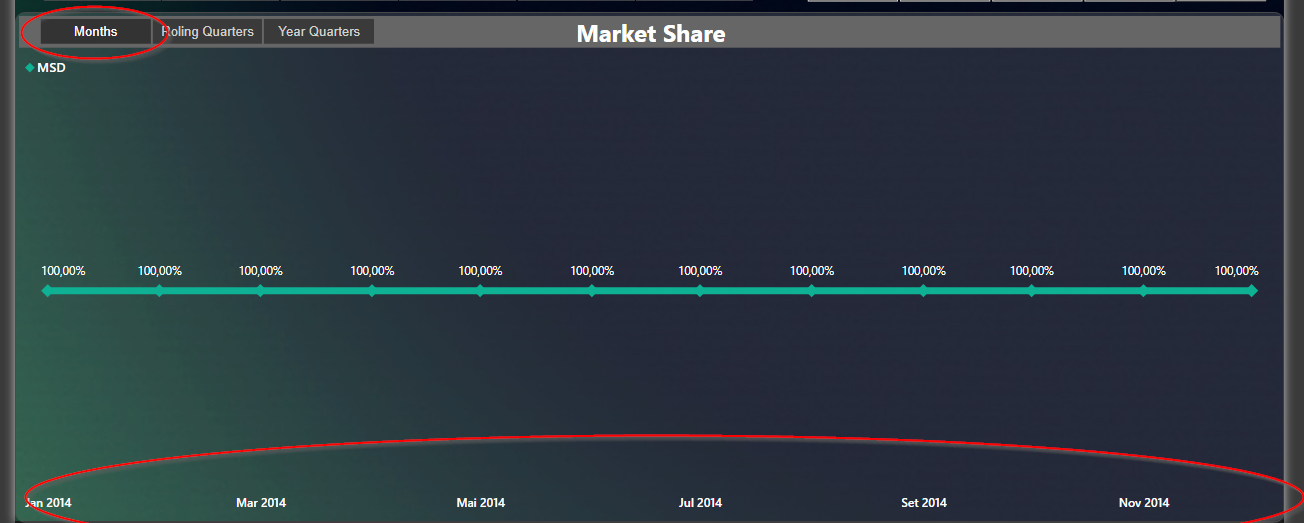The height and width of the screenshot is (523, 1304).
Task: Click the Mar 2014 axis label
Action: pyautogui.click(x=261, y=503)
